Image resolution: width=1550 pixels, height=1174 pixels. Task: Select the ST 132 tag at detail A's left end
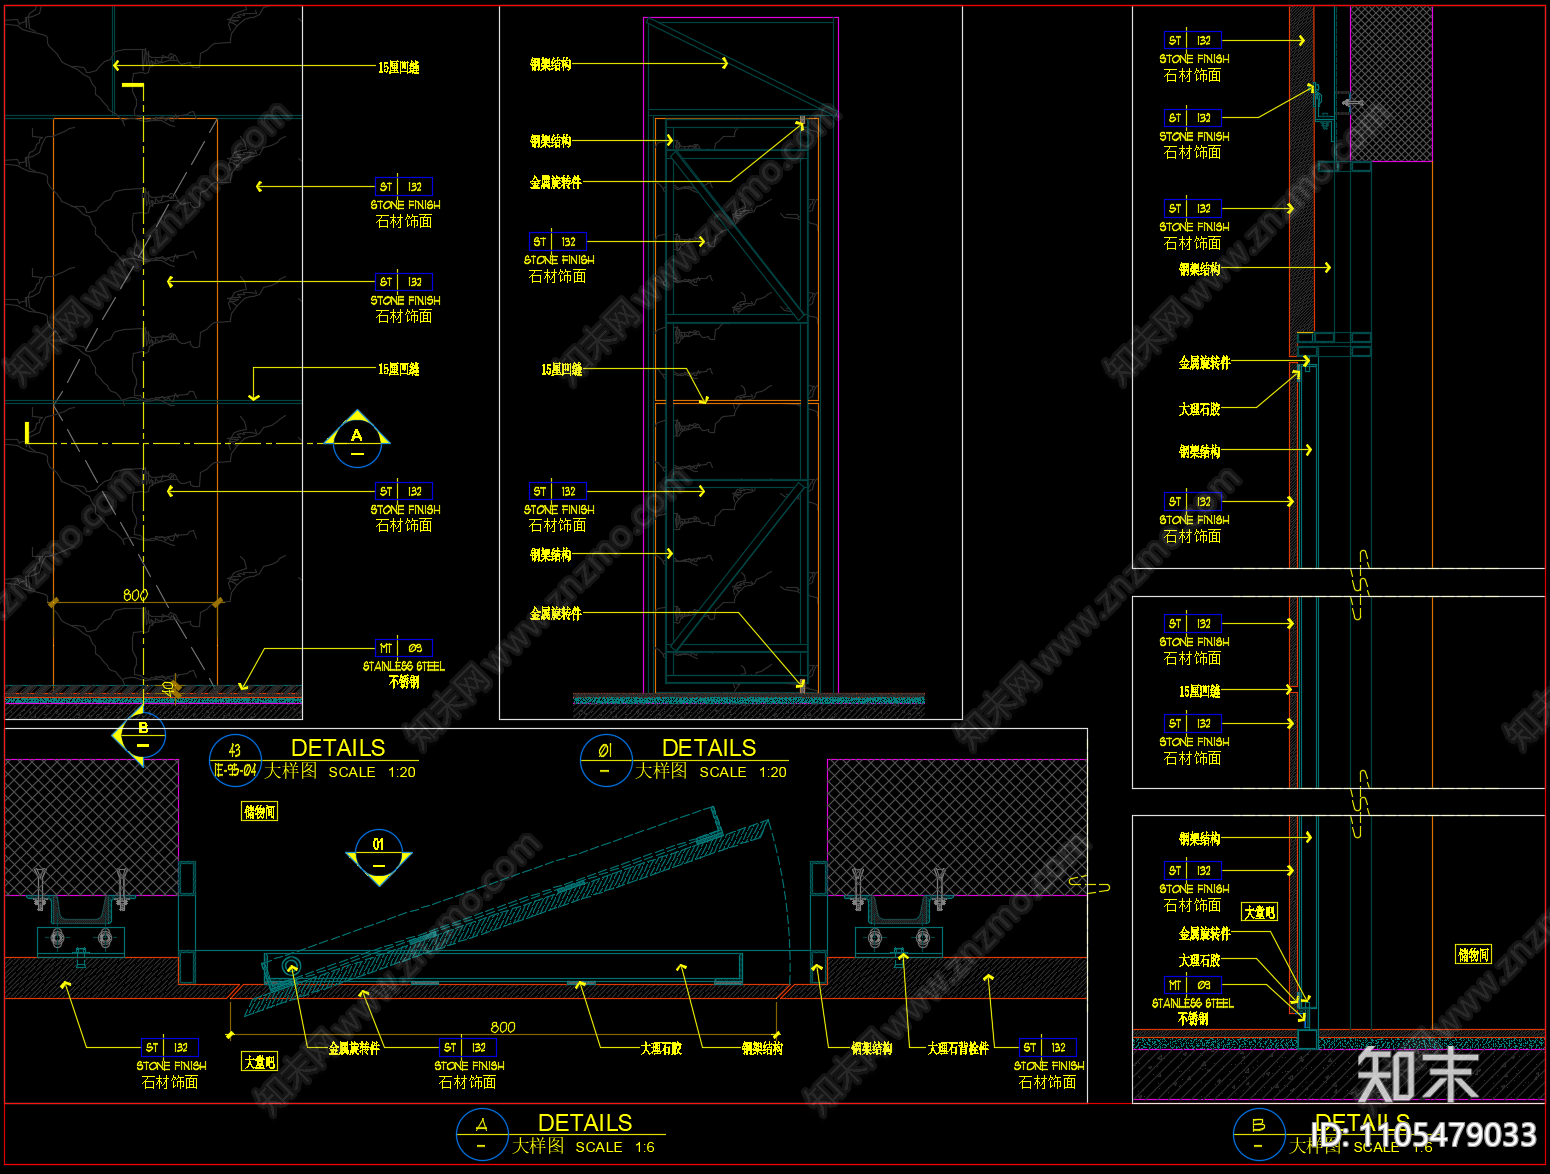pyautogui.click(x=170, y=1047)
